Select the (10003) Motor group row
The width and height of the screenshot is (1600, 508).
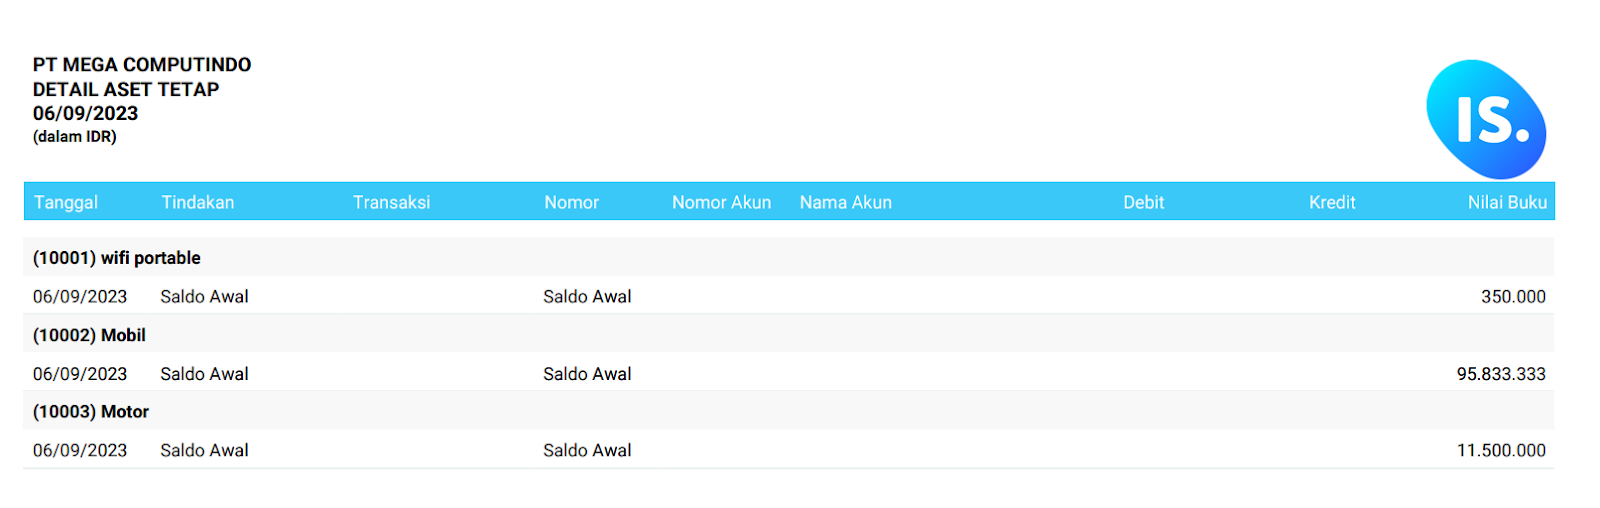(91, 412)
